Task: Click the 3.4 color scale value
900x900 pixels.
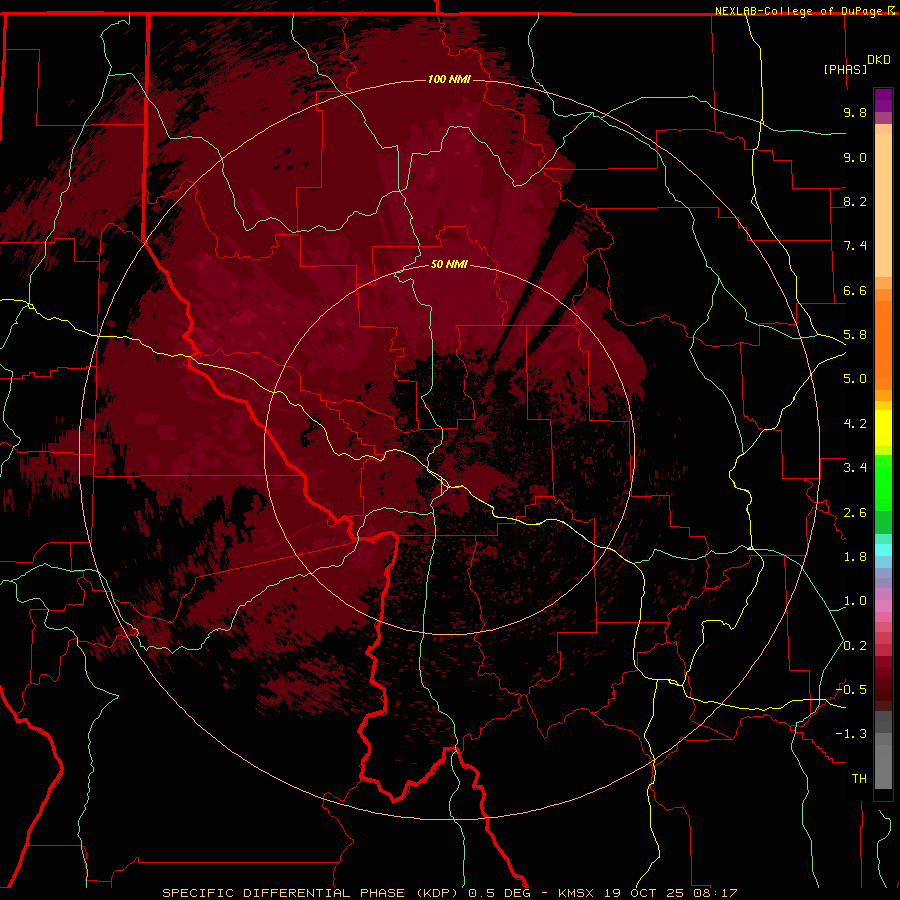Action: pos(855,468)
